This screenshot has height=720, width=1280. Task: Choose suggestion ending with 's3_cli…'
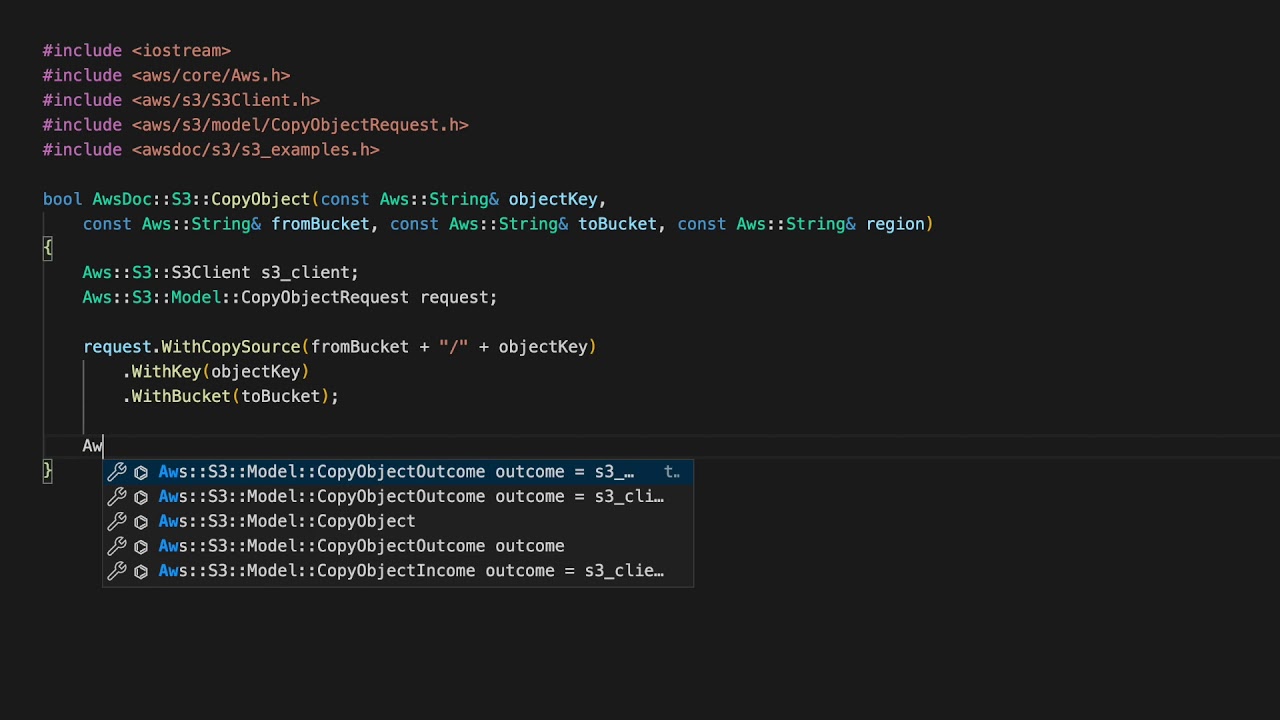(398, 496)
